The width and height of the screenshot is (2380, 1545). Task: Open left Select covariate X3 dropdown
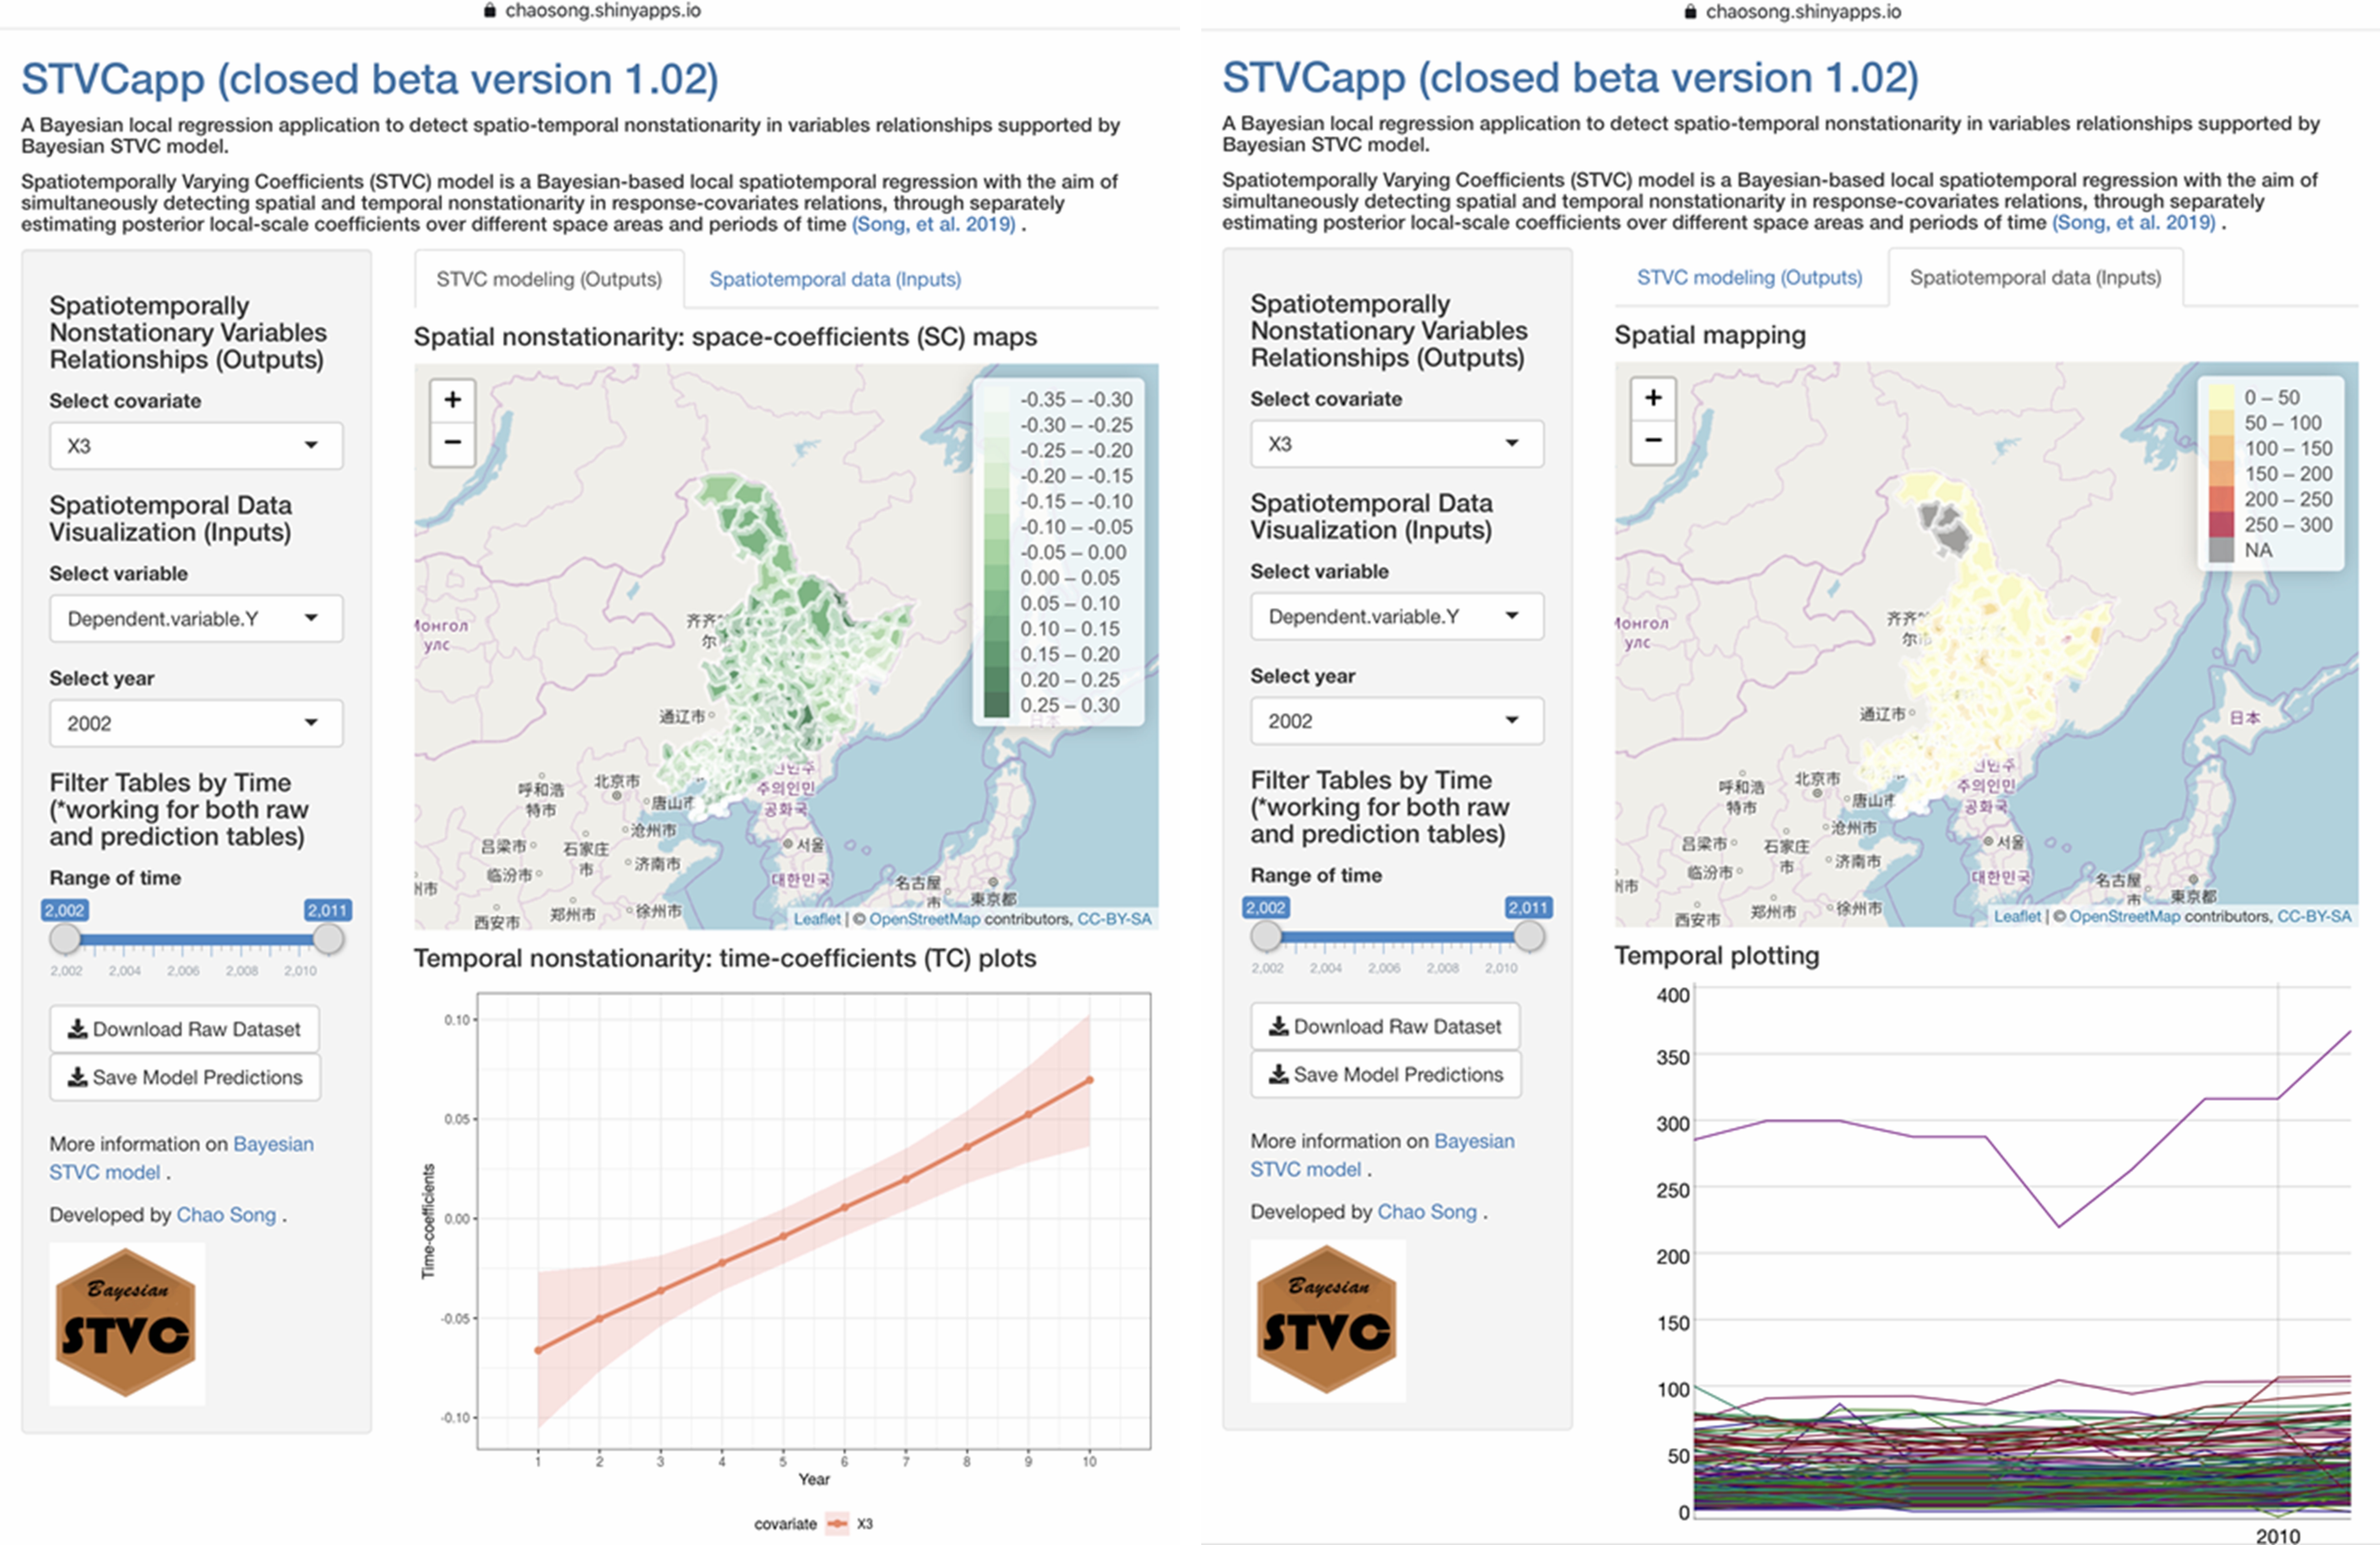pyautogui.click(x=196, y=446)
